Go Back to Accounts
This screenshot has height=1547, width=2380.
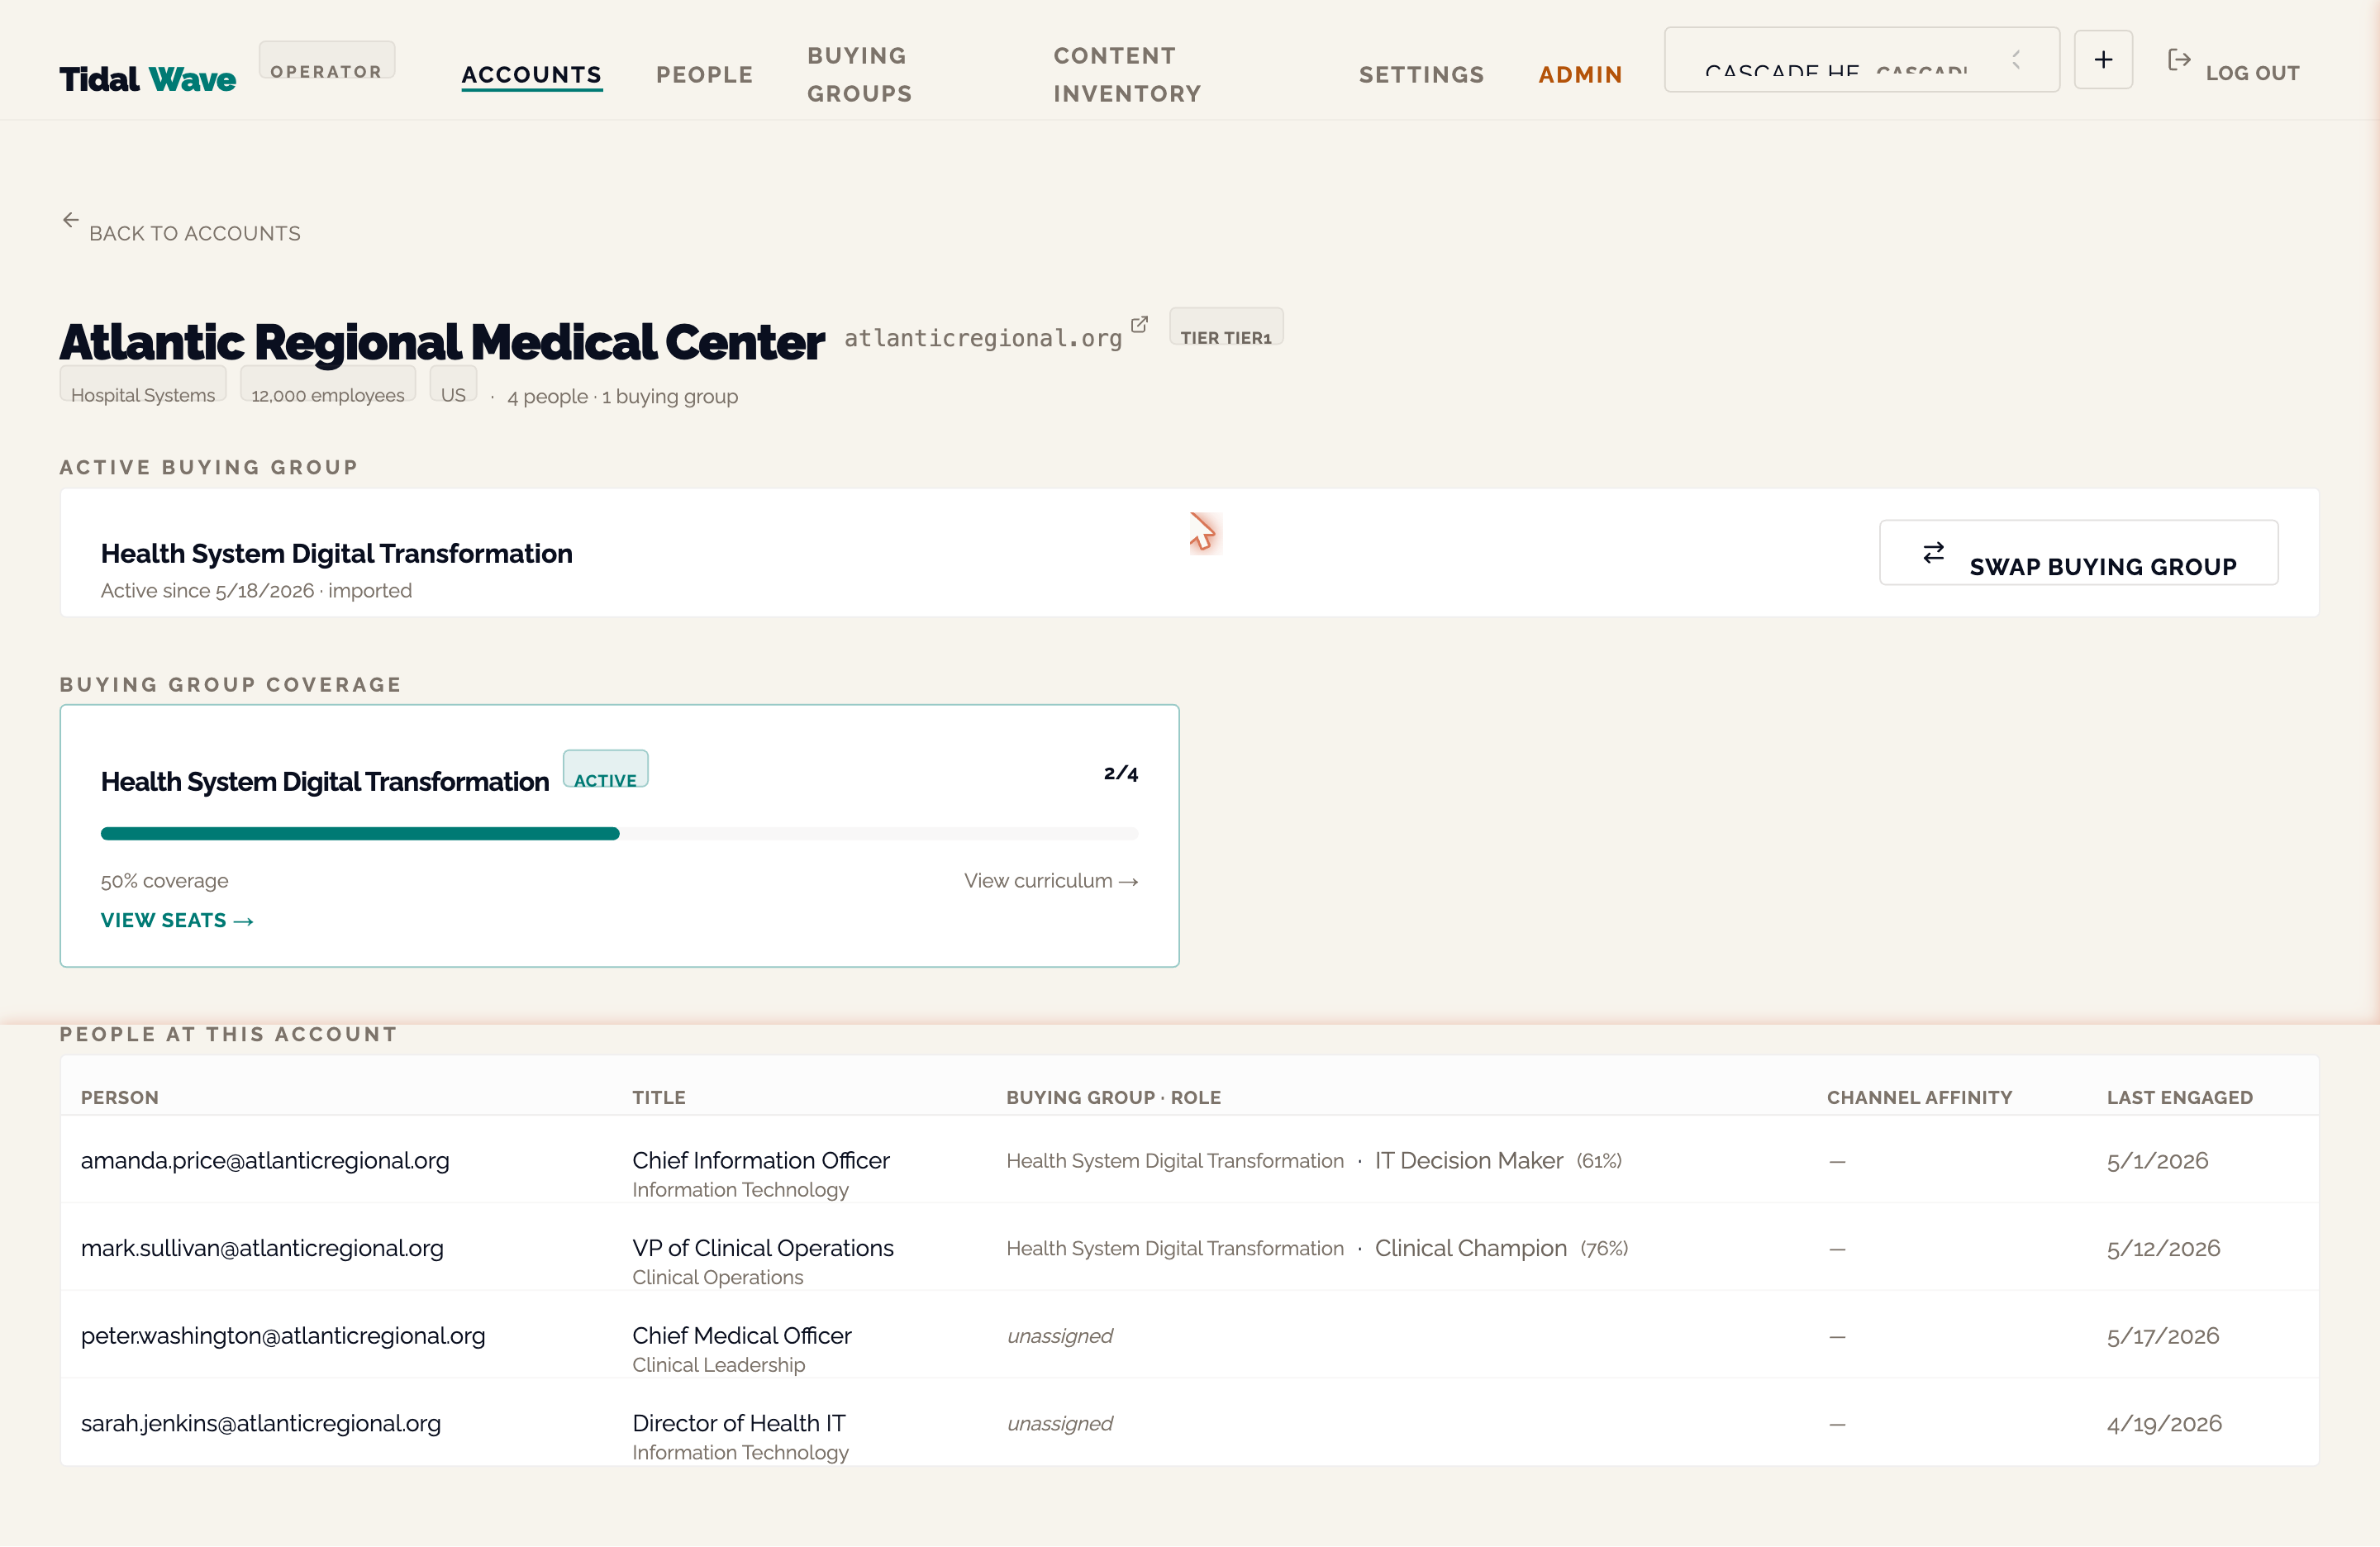click(195, 233)
